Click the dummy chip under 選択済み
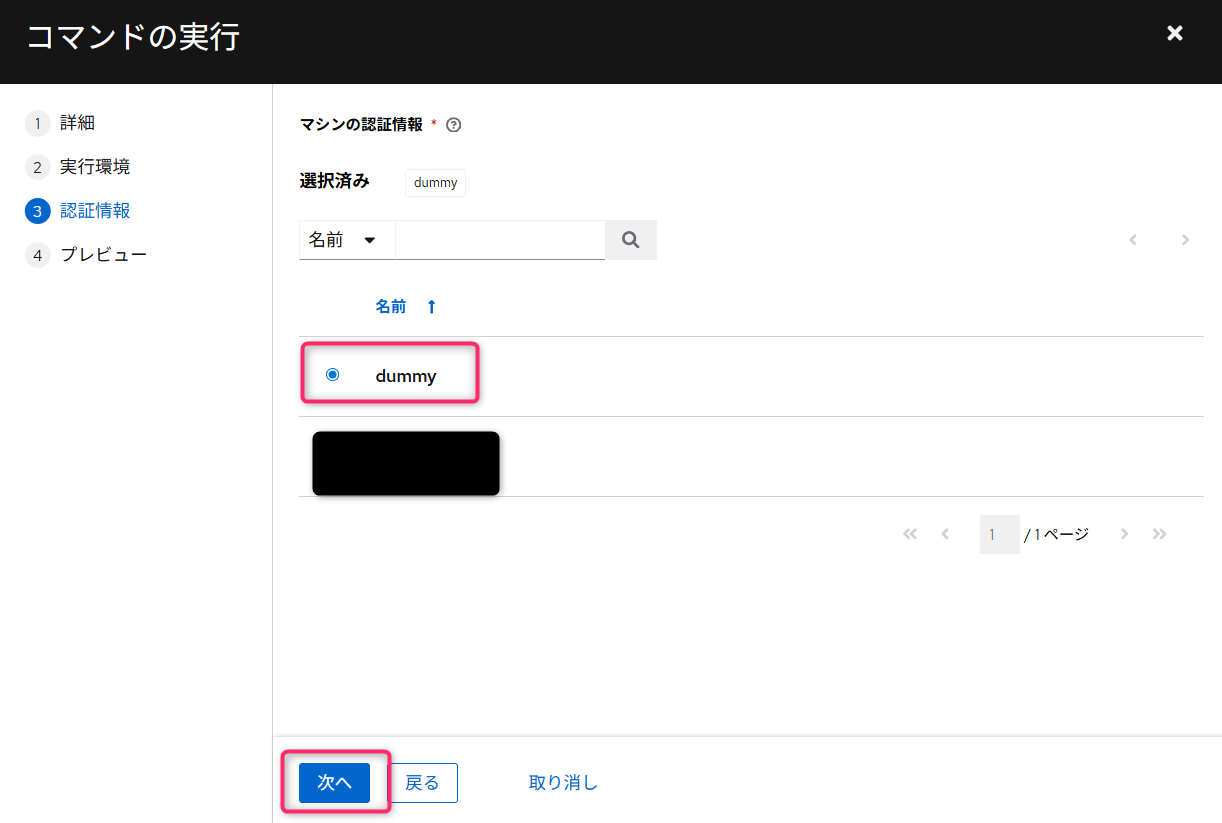Screen dimensions: 1222x823 tap(435, 183)
